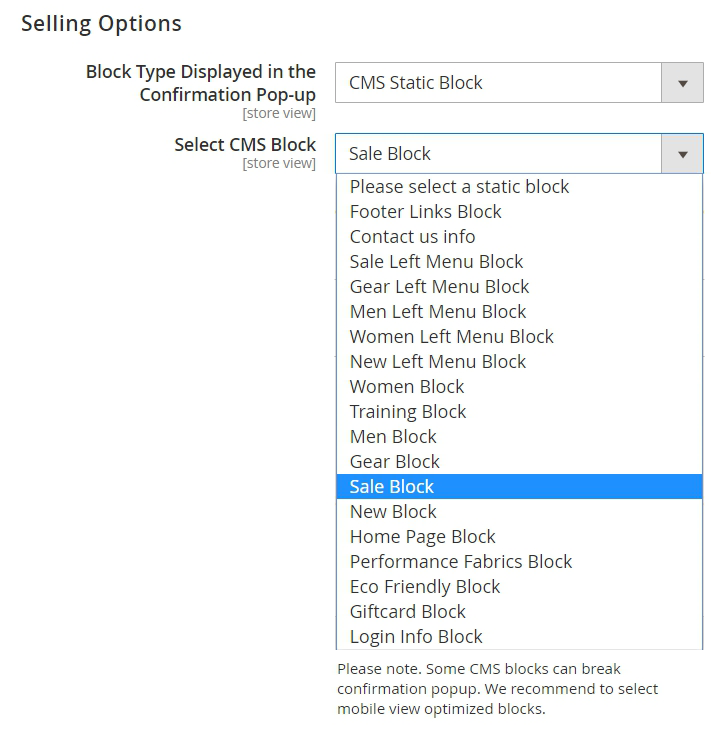Image resolution: width=725 pixels, height=733 pixels.
Task: Open the Block Type dropdown arrow
Action: point(682,84)
